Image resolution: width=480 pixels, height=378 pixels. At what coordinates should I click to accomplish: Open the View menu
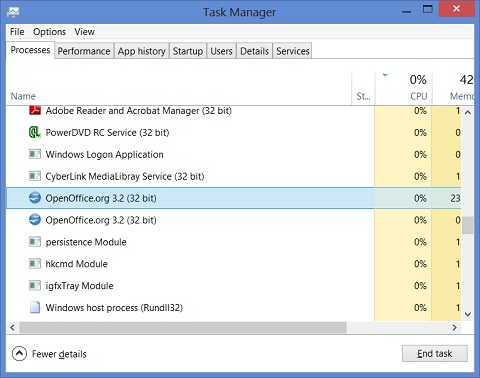pyautogui.click(x=84, y=32)
